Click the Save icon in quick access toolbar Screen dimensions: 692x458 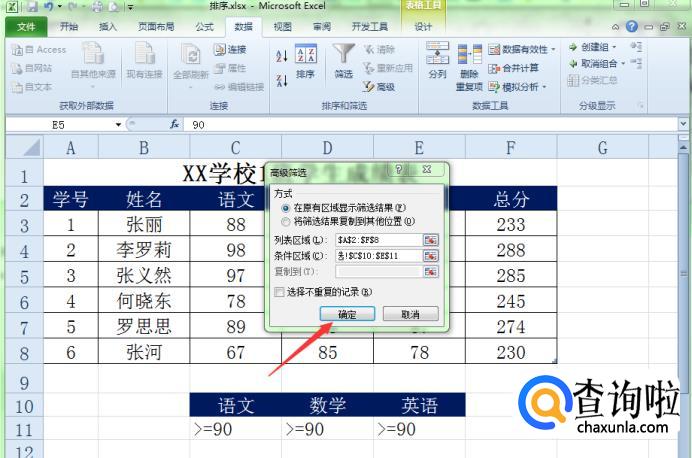point(32,6)
